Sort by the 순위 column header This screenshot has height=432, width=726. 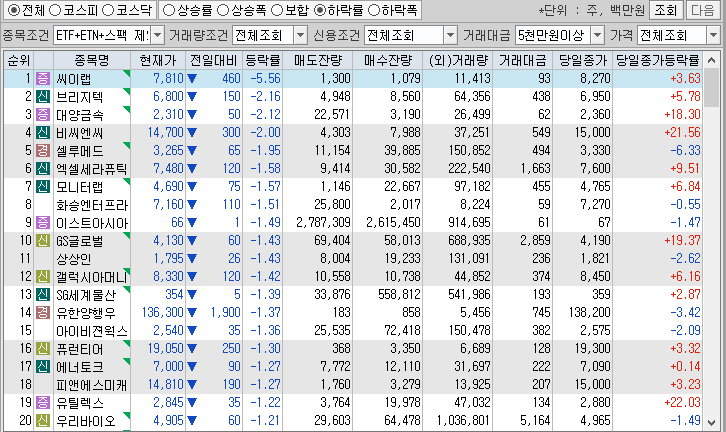pyautogui.click(x=19, y=60)
